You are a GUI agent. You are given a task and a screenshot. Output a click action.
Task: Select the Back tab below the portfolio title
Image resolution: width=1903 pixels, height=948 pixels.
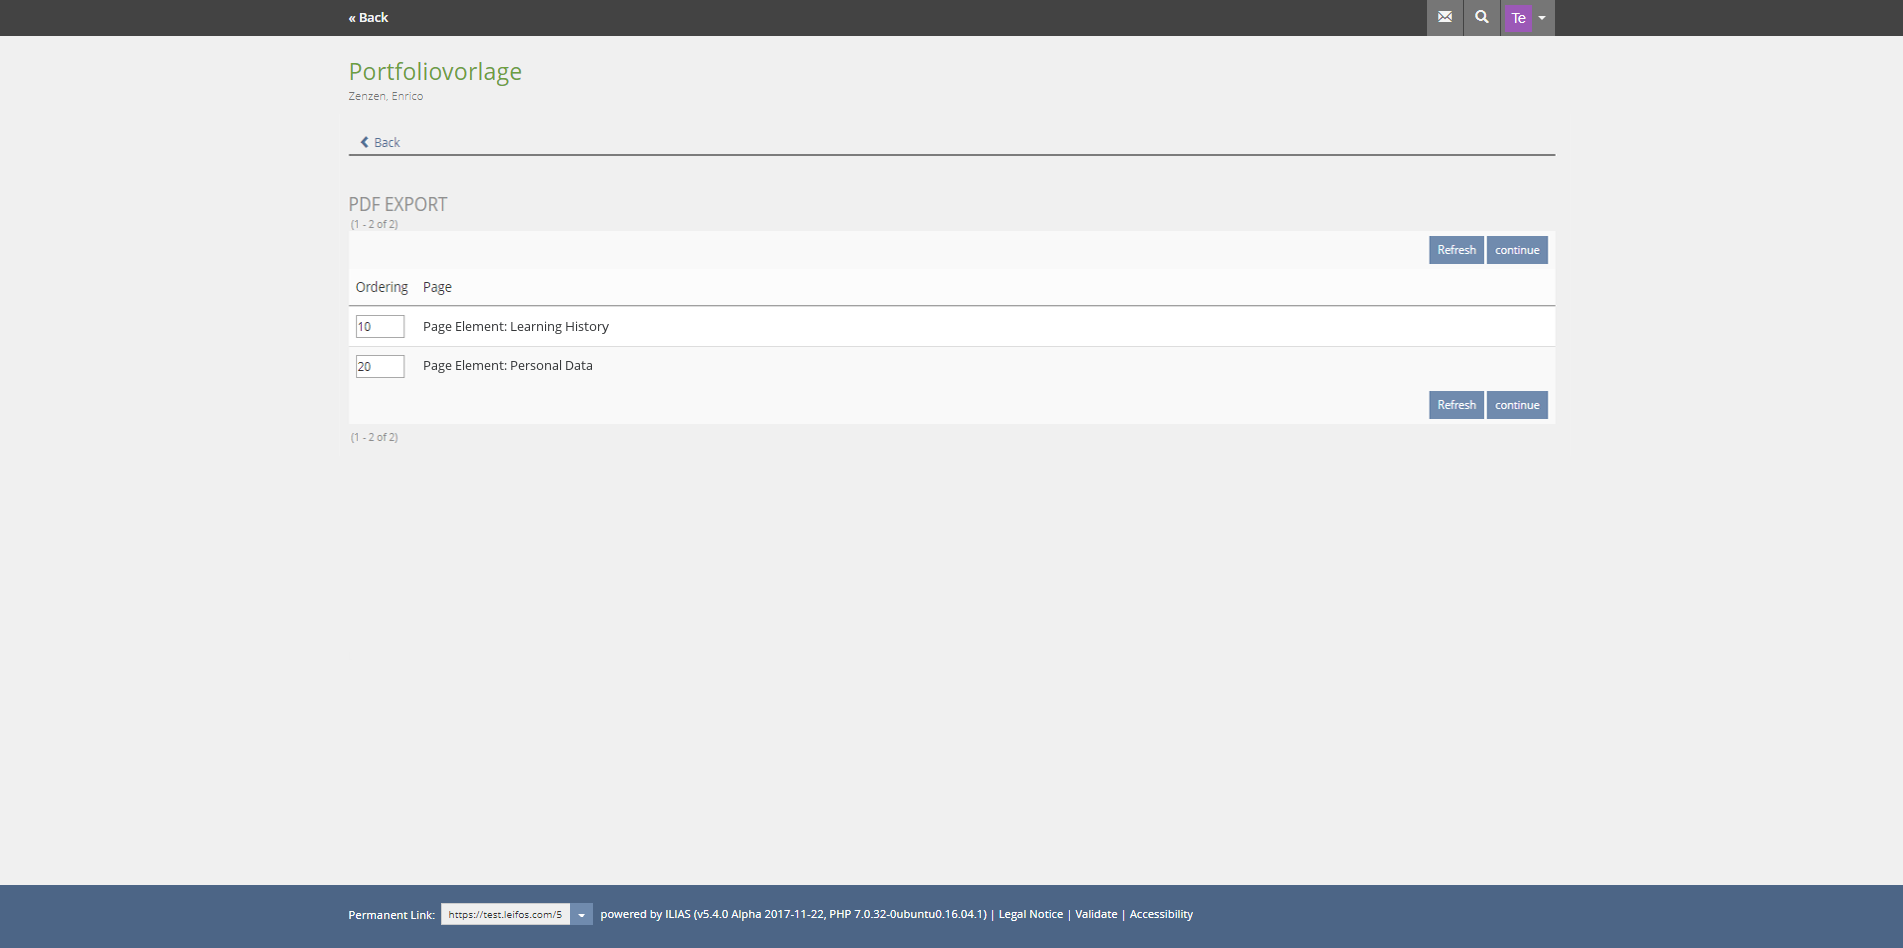click(380, 142)
